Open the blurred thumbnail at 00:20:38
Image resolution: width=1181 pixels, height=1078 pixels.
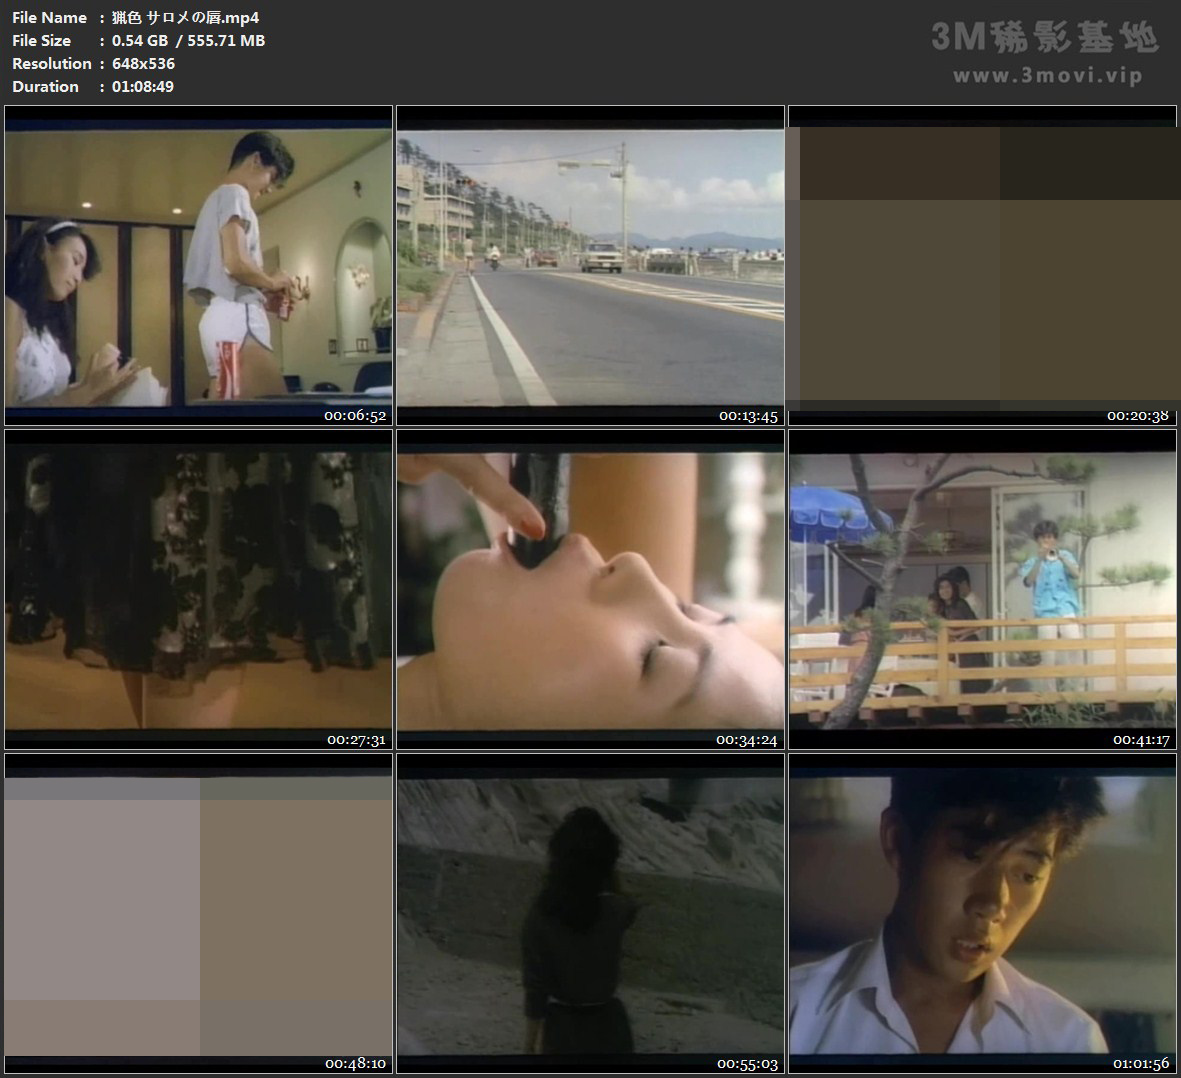coord(982,265)
